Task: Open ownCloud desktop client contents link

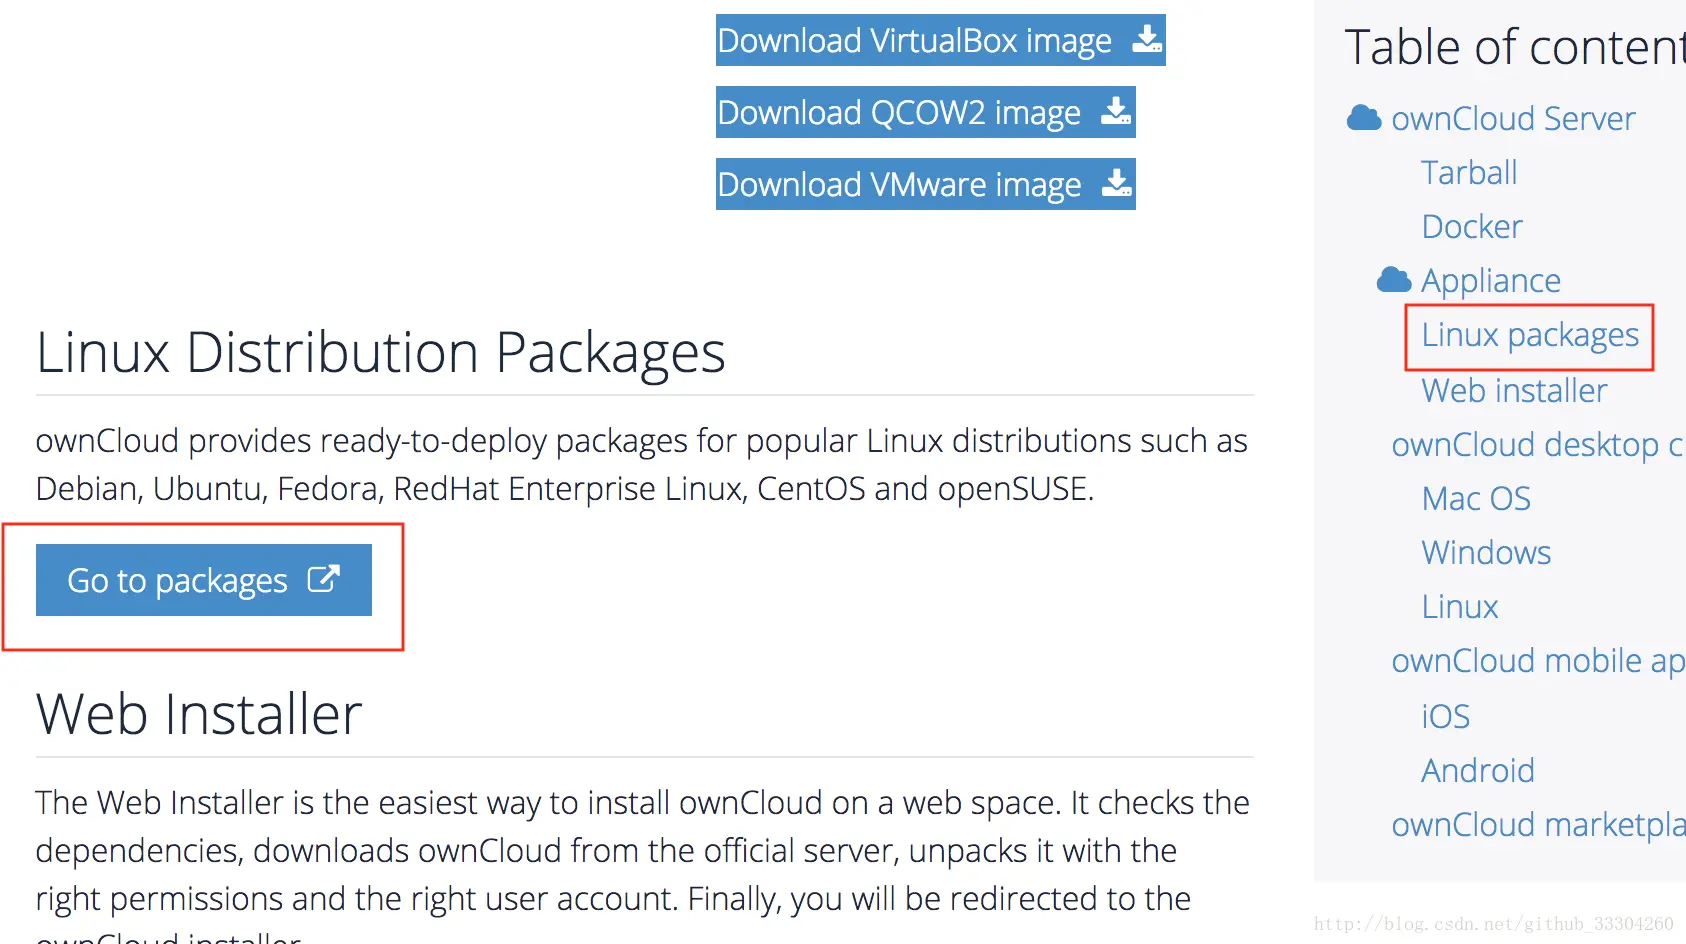Action: click(x=1538, y=444)
